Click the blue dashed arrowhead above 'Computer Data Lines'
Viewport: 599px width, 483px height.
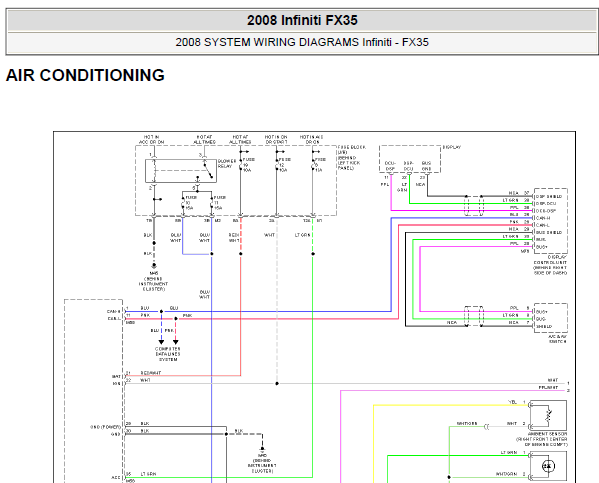click(x=161, y=342)
